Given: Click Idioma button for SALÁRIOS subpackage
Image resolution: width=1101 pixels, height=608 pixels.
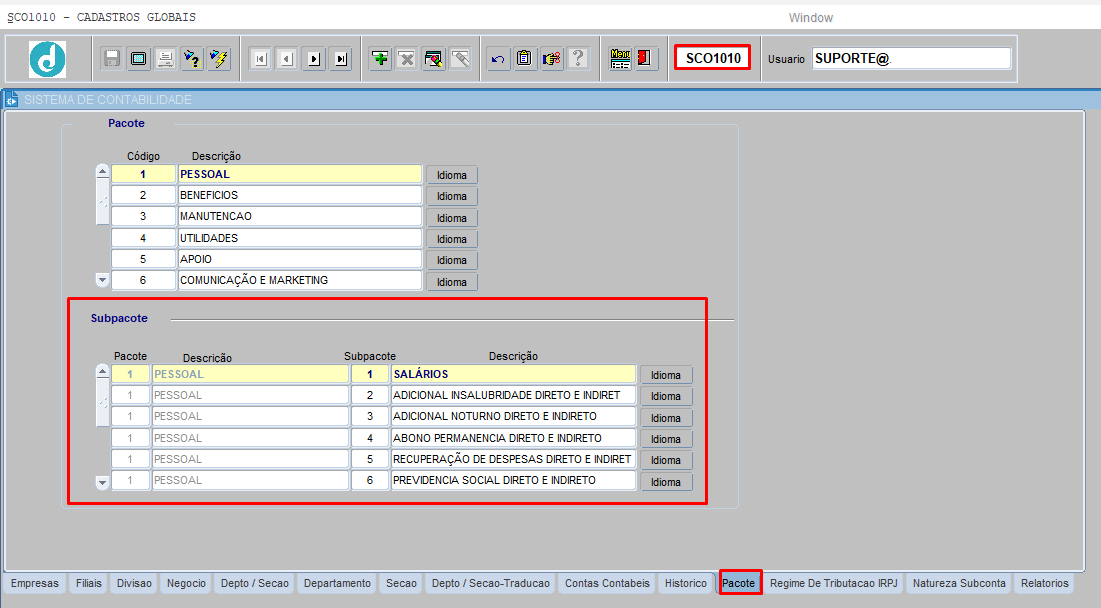Looking at the screenshot, I should [666, 375].
